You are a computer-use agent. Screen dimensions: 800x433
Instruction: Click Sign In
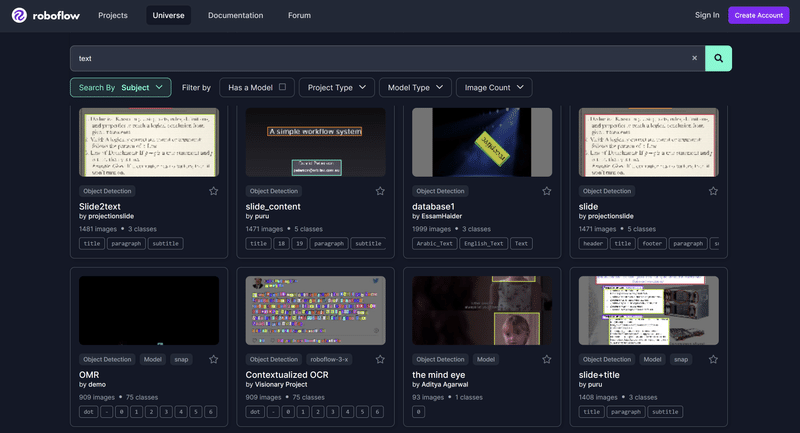[x=707, y=15]
